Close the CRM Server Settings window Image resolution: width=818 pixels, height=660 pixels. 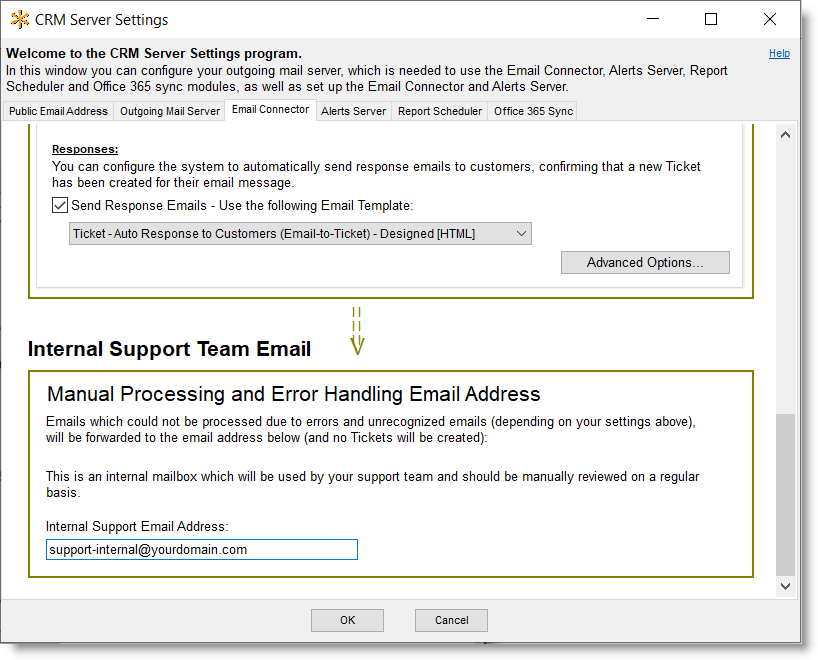coord(770,19)
